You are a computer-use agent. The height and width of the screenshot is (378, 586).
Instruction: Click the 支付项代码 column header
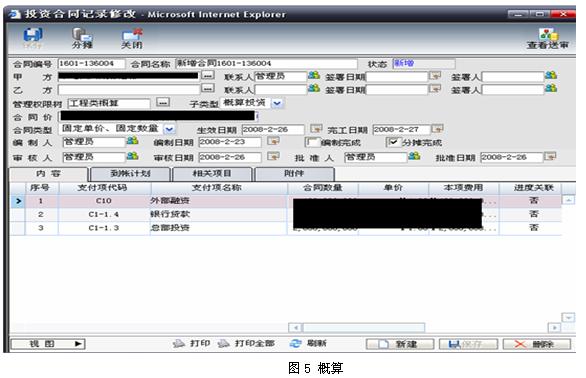coord(103,188)
